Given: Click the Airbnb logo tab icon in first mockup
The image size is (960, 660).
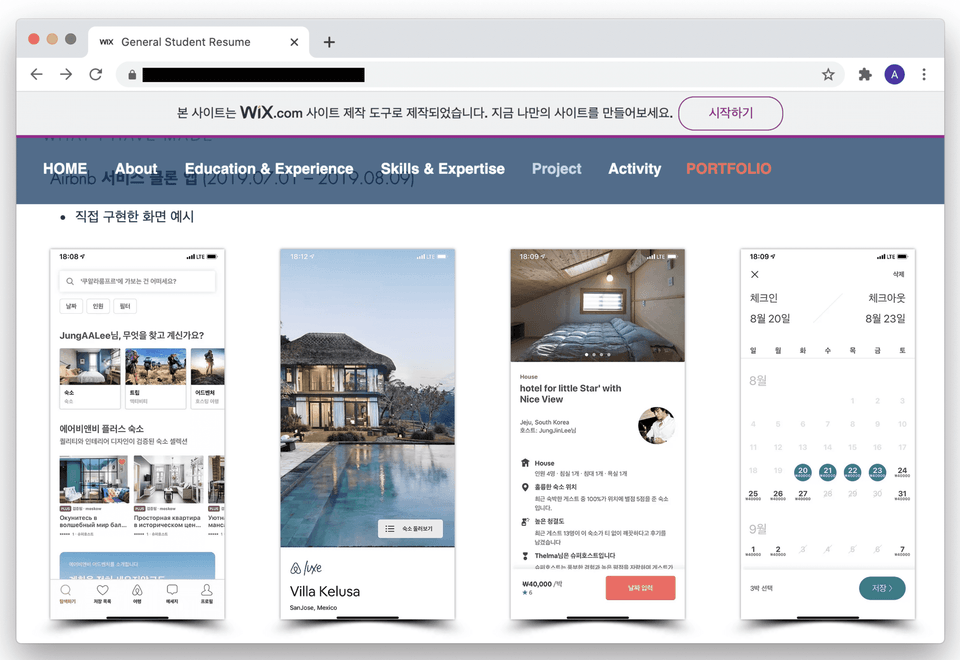Looking at the screenshot, I should [x=137, y=590].
